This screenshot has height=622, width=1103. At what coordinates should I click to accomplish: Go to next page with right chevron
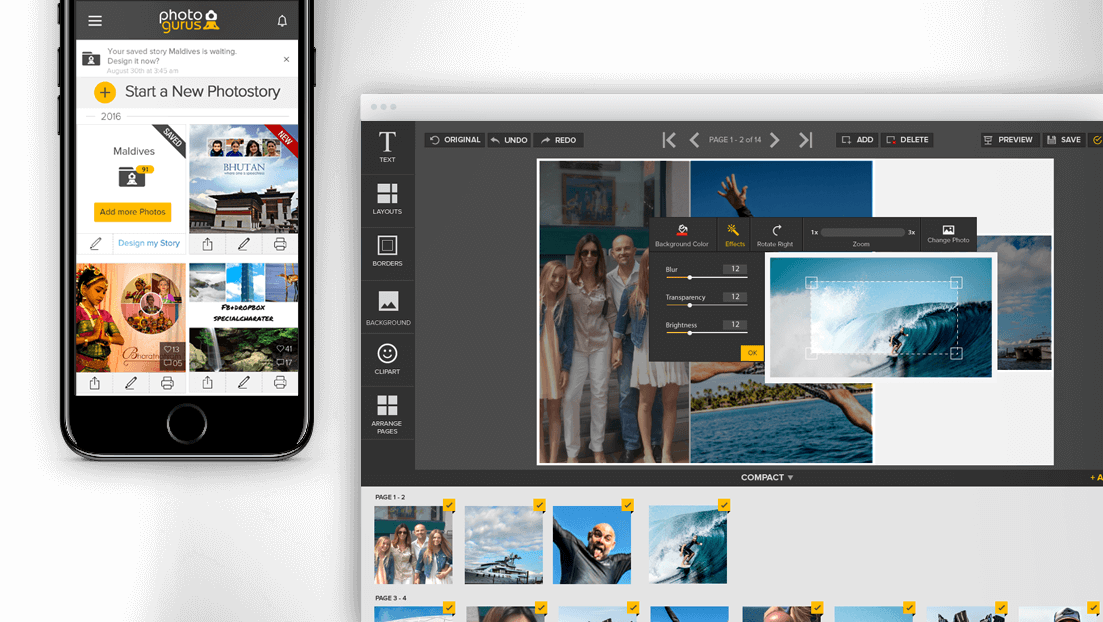coord(776,140)
